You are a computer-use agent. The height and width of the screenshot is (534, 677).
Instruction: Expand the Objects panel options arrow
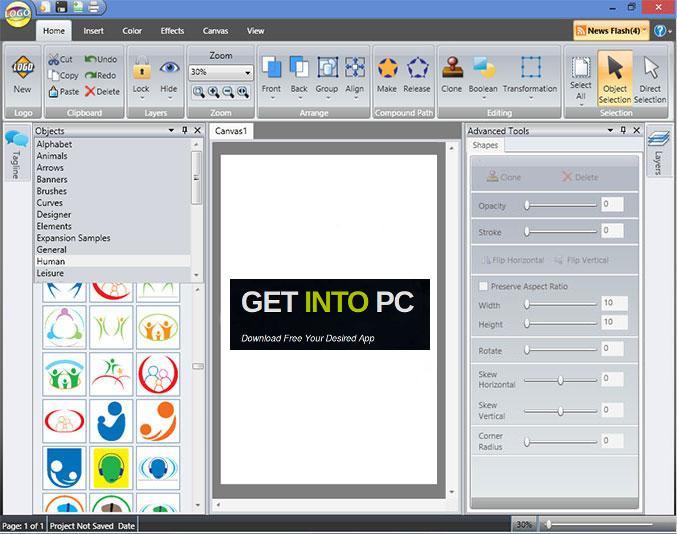click(171, 130)
